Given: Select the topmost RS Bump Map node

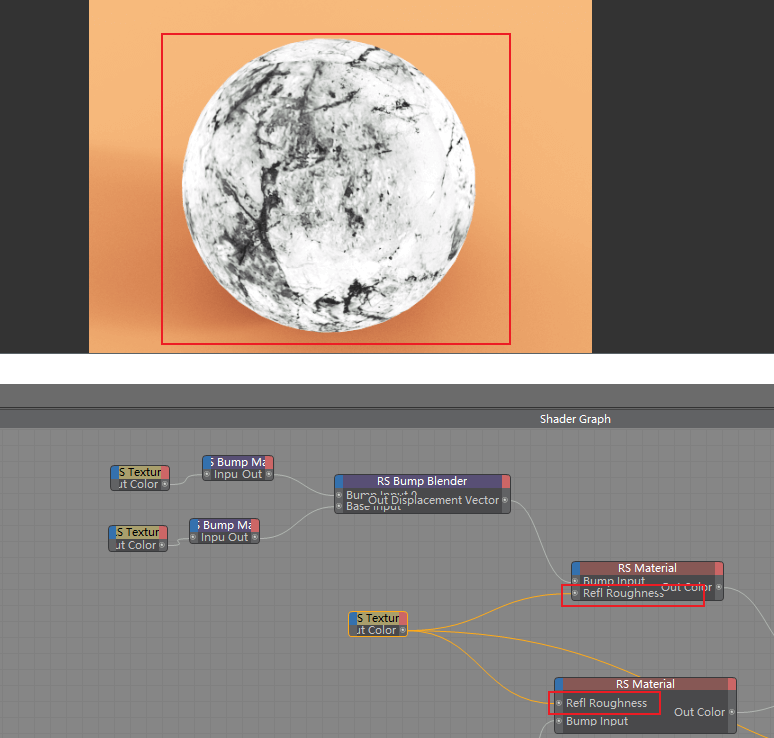Looking at the screenshot, I should [238, 462].
